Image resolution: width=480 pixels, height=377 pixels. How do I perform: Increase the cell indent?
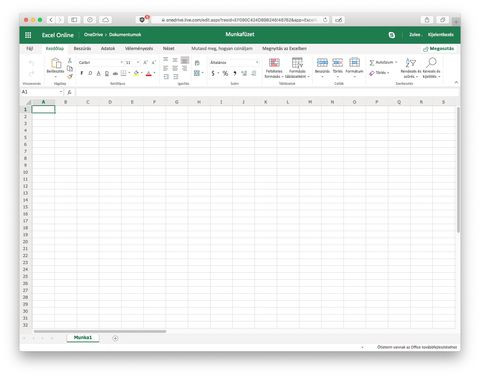tap(176, 77)
